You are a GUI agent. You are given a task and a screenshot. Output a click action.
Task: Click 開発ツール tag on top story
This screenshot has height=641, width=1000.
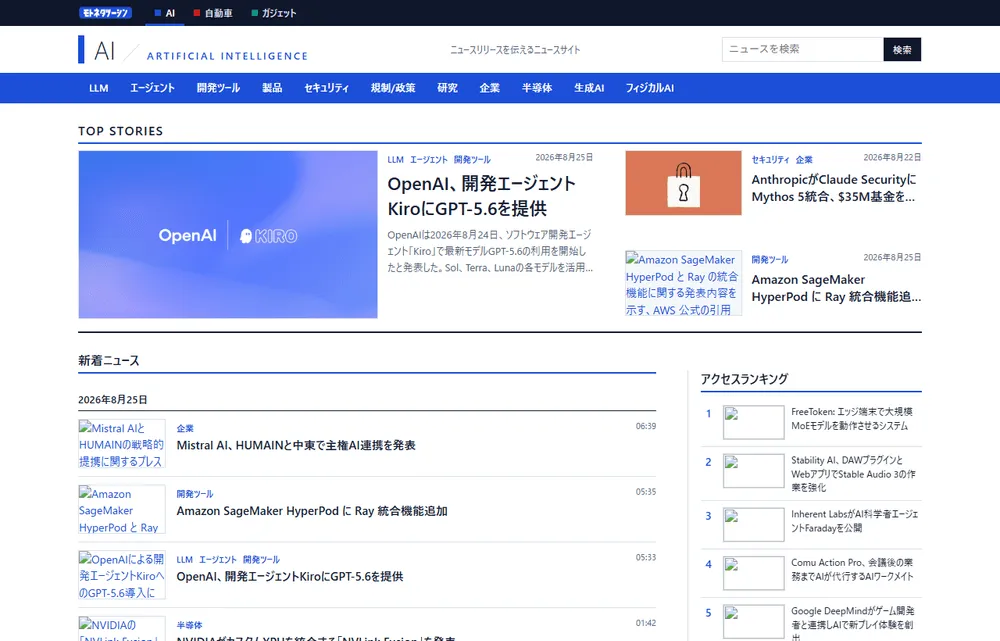(472, 159)
